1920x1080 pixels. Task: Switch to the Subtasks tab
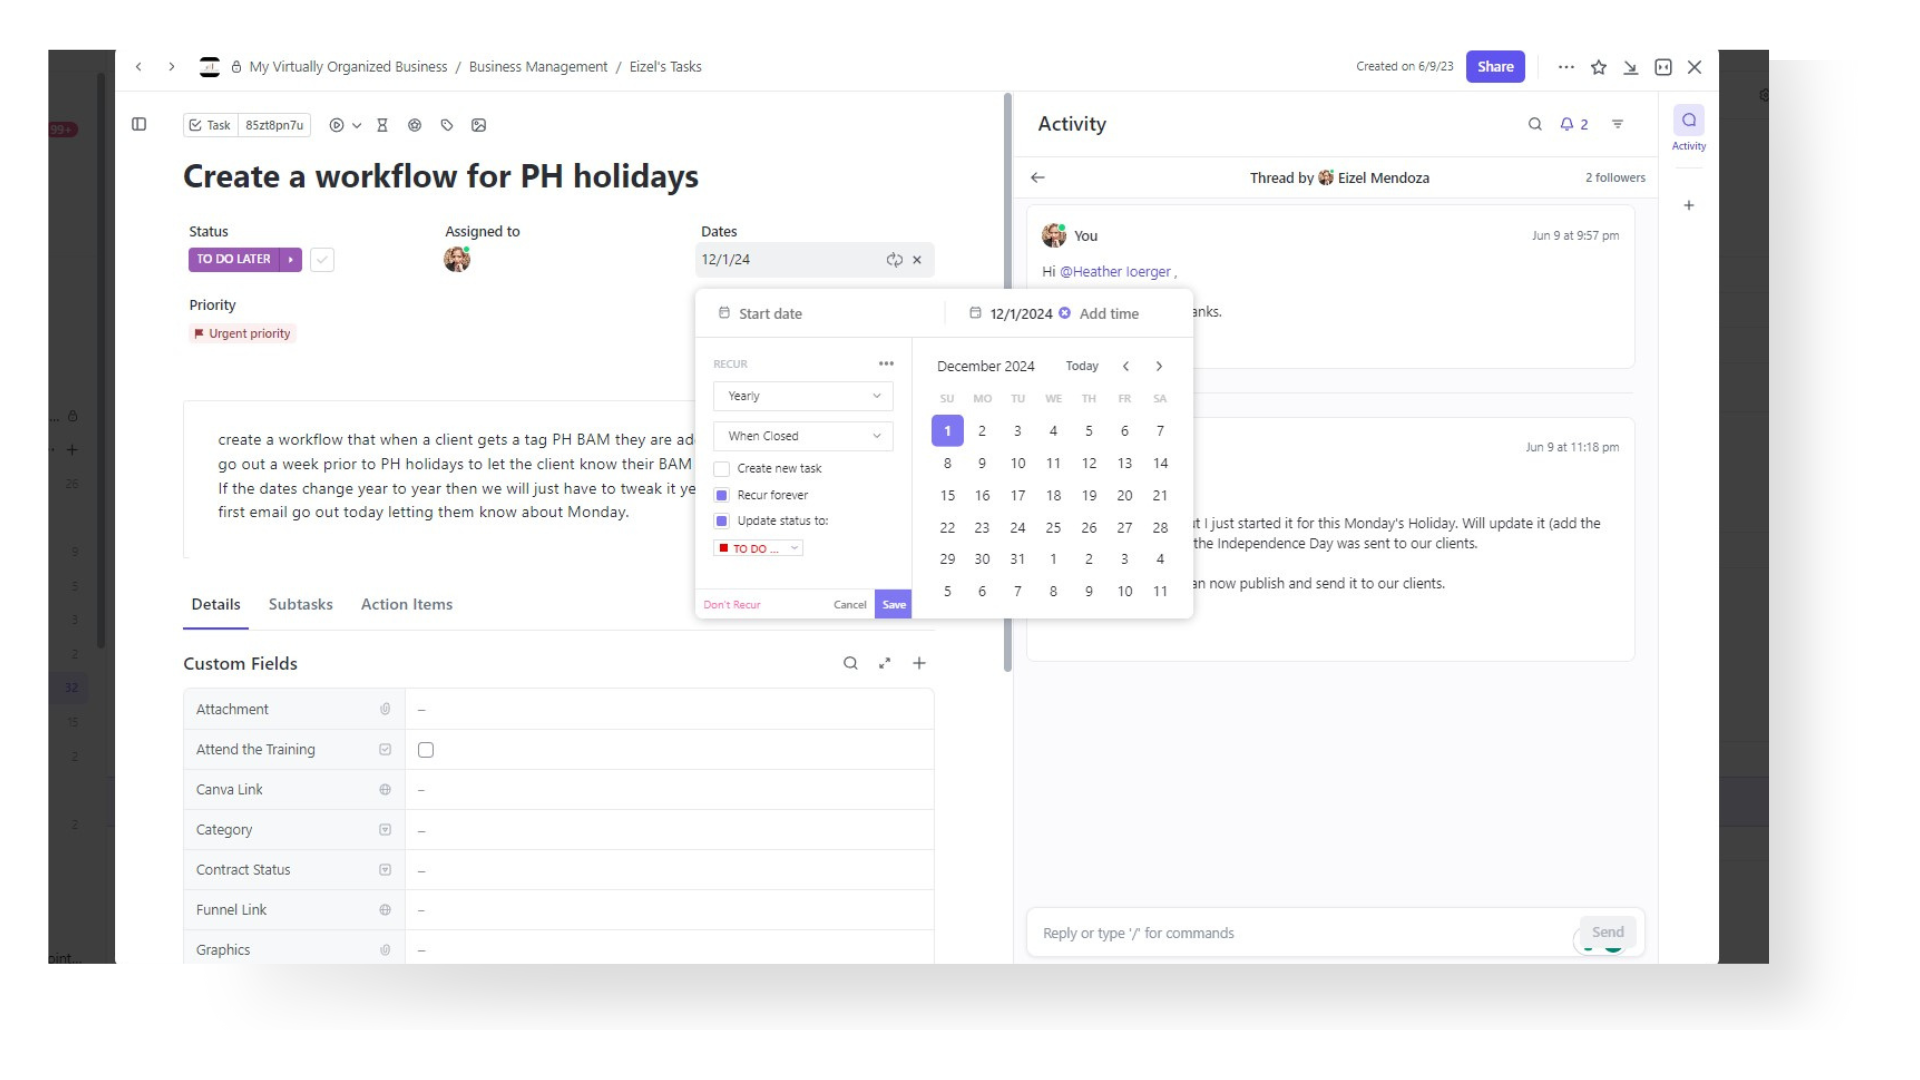click(301, 604)
